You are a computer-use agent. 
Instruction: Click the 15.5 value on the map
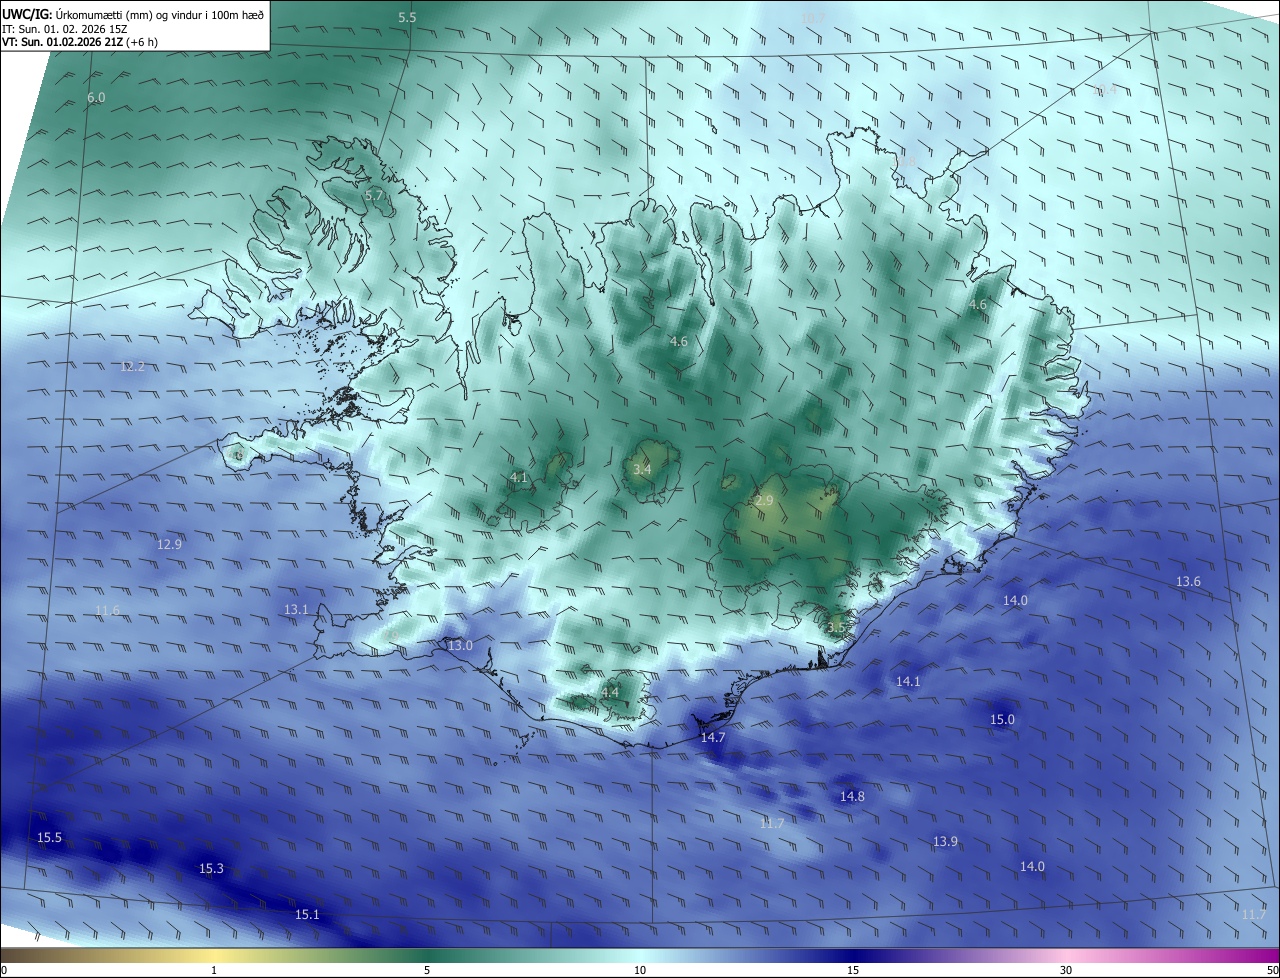(49, 838)
